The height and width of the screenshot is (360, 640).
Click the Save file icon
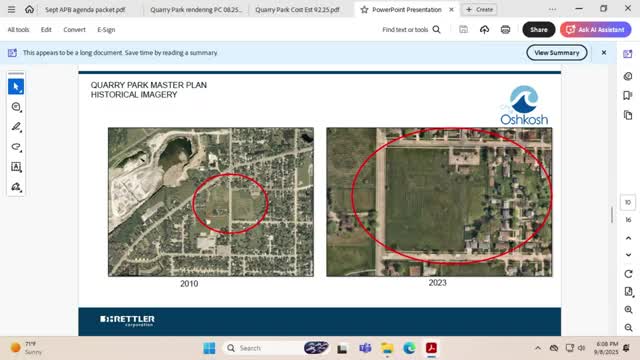pyautogui.click(x=463, y=29)
